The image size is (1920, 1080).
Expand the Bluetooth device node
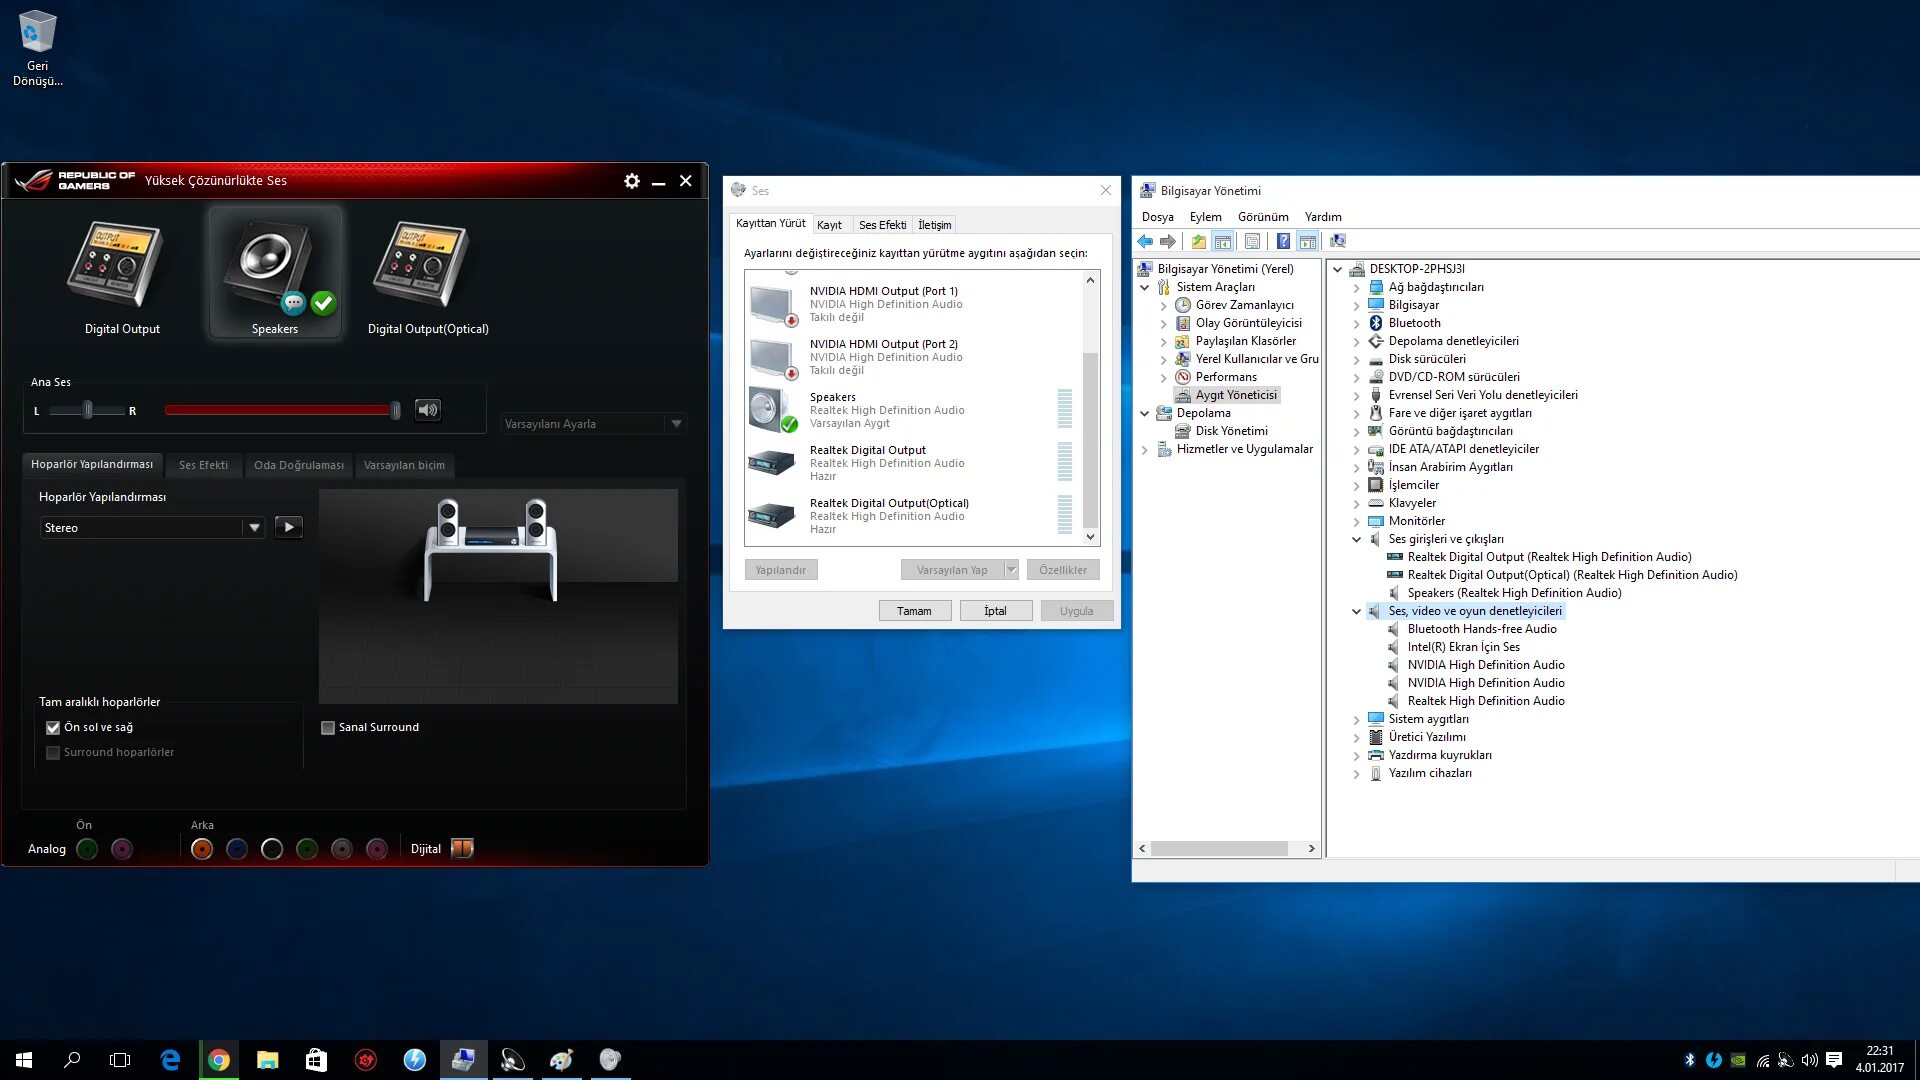point(1357,324)
